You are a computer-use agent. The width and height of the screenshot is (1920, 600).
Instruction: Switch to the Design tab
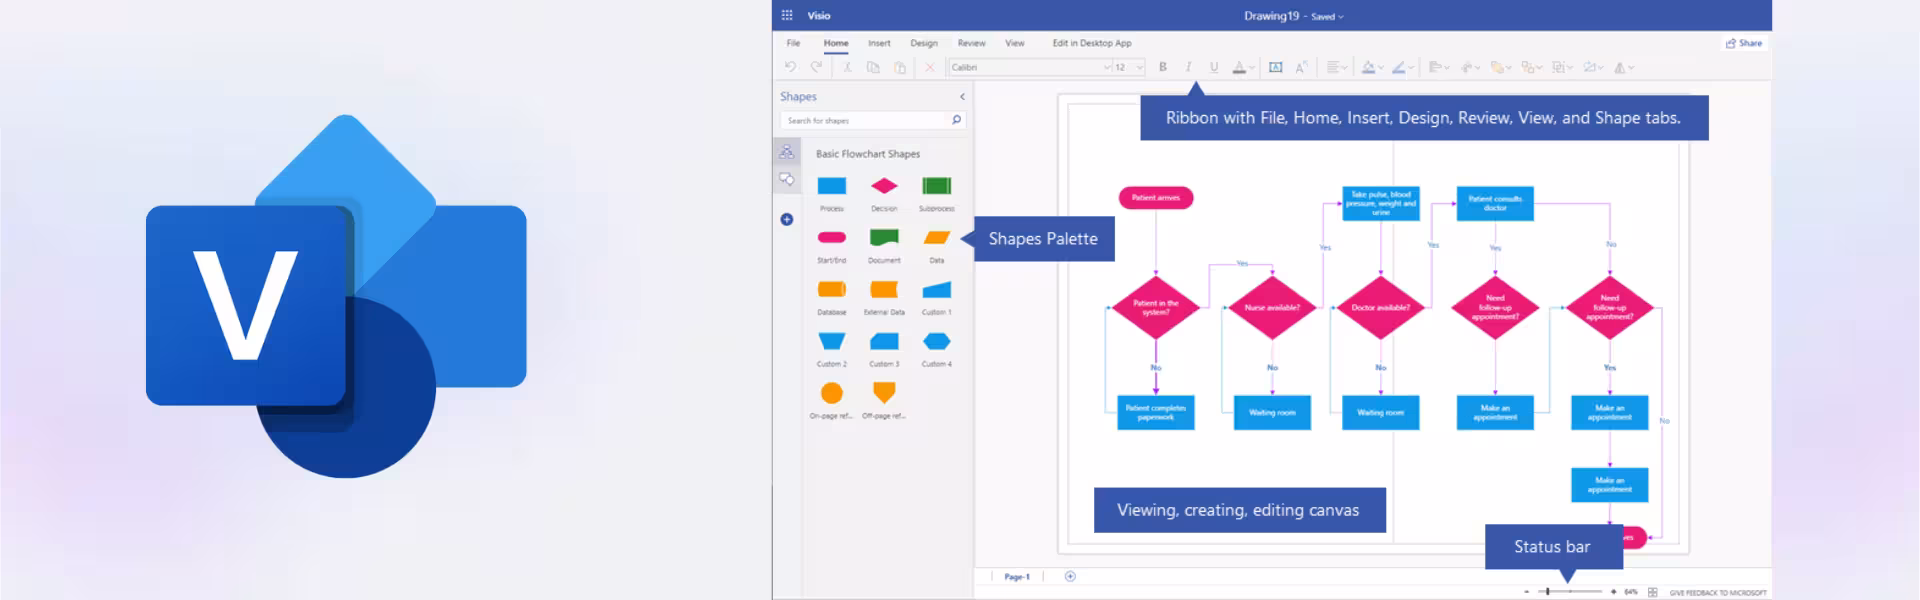point(924,43)
